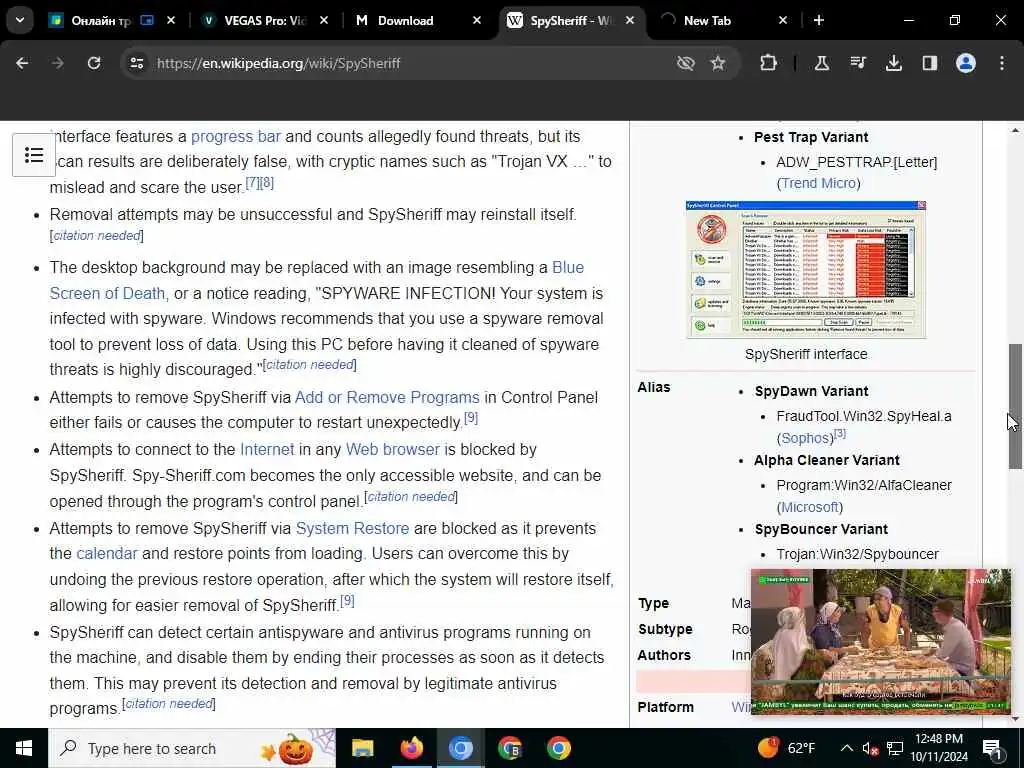
Task: Click the muted volume tray icon
Action: [870, 748]
